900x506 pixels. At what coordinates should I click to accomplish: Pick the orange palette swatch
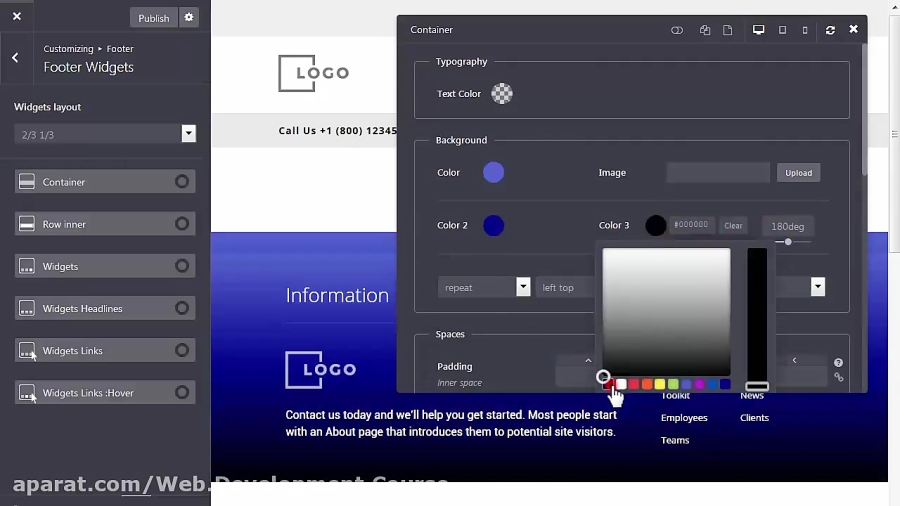click(647, 384)
